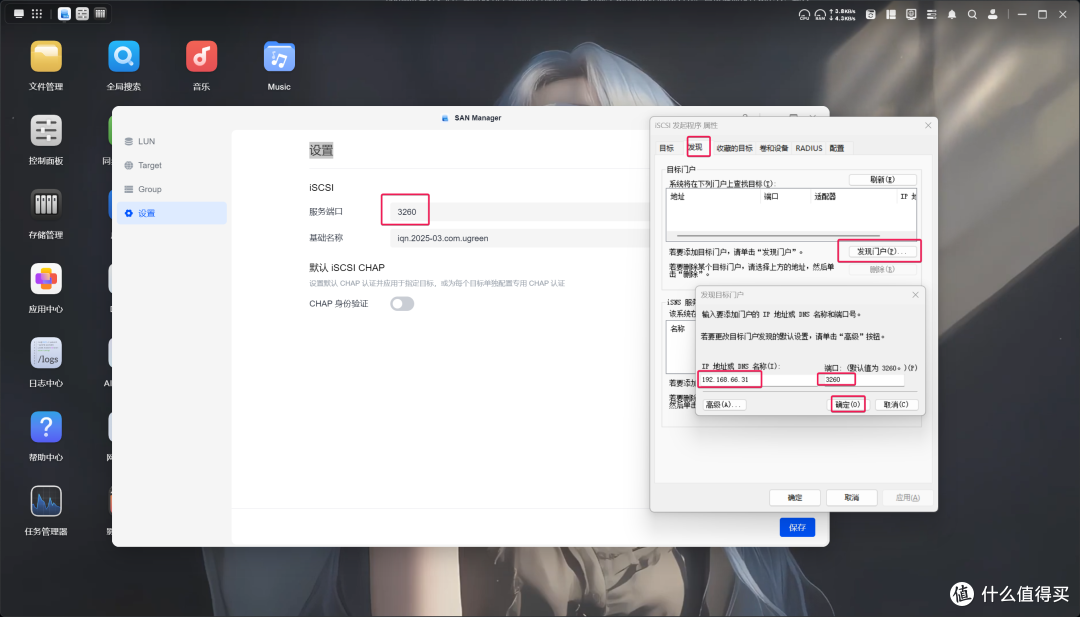
Task: Open the 存储管理 storage manager icon
Action: (46, 205)
